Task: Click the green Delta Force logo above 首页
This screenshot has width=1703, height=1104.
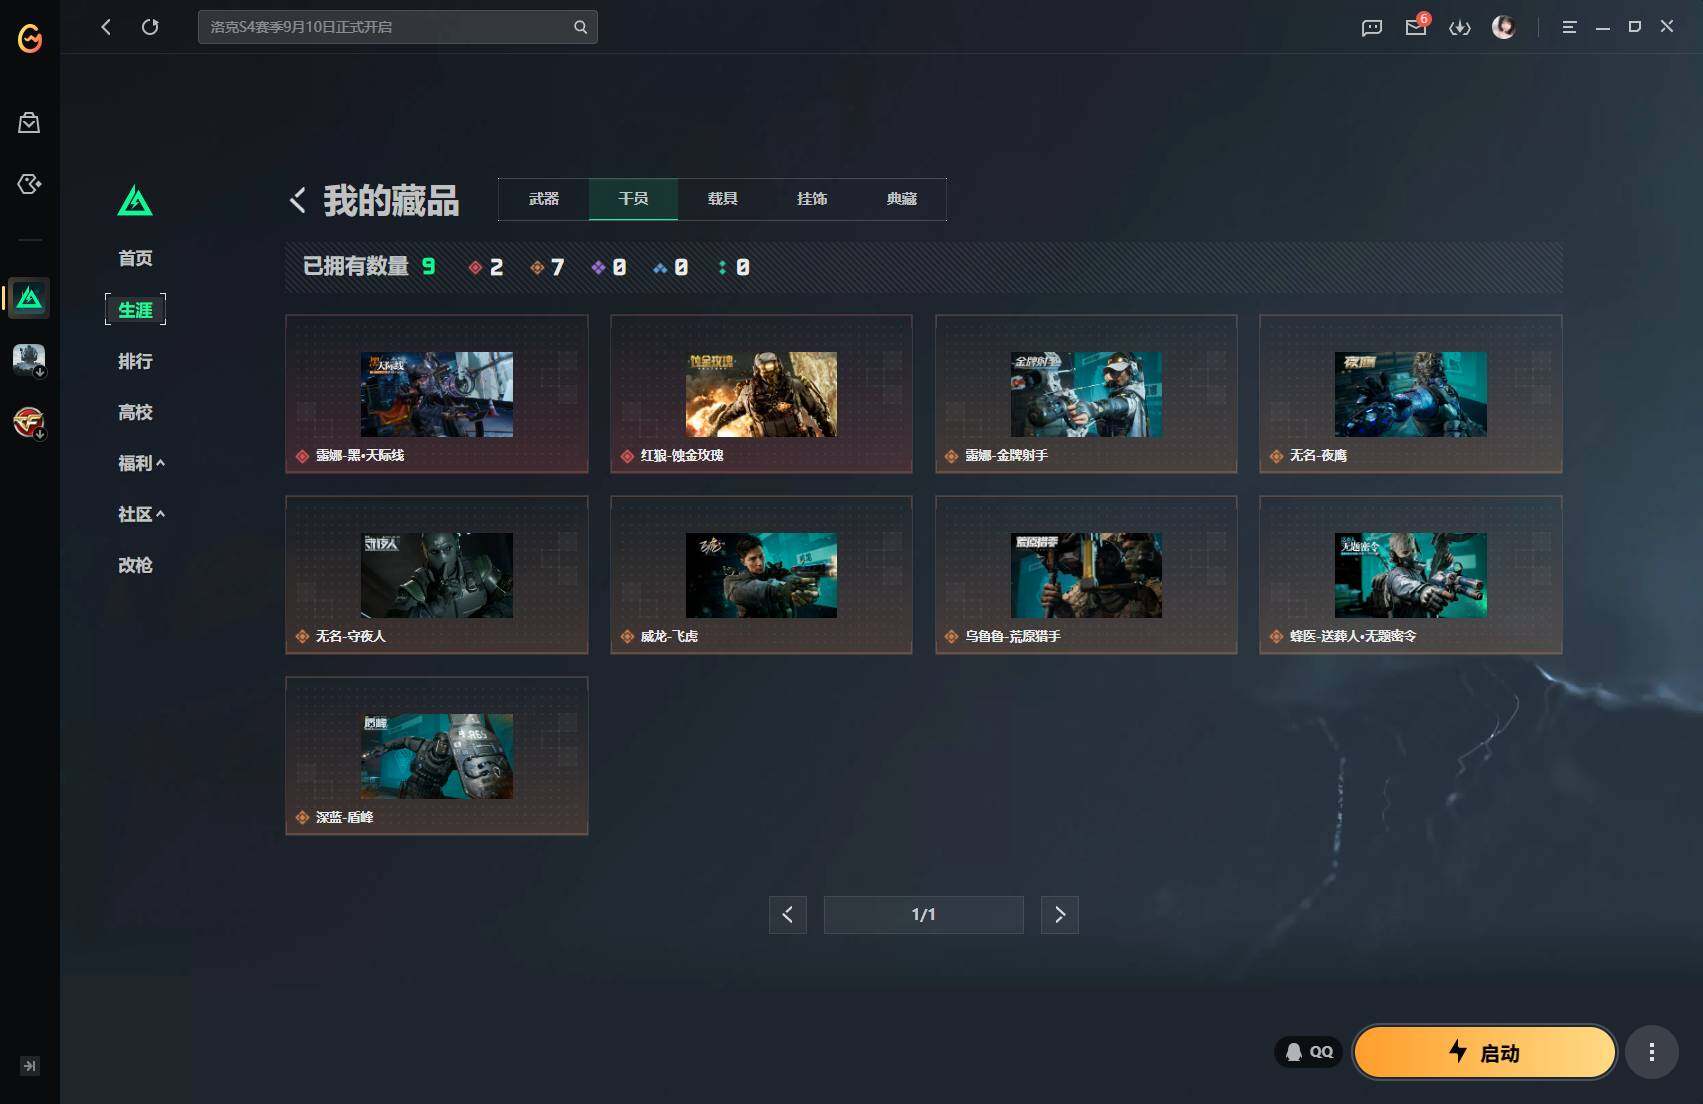Action: [135, 201]
